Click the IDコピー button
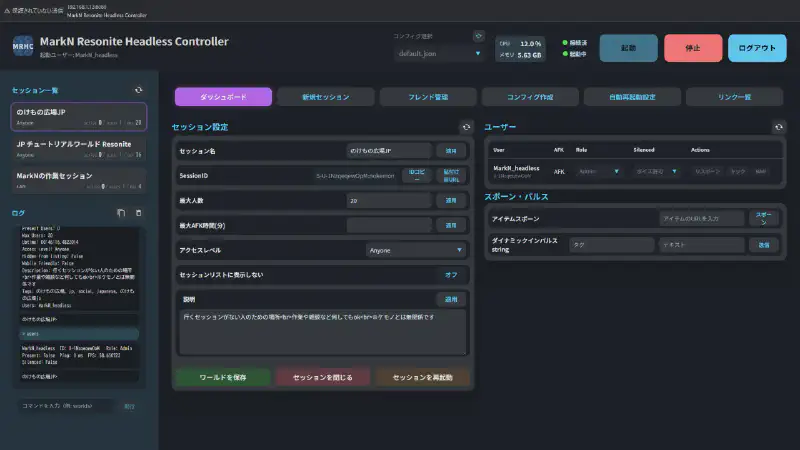 pyautogui.click(x=416, y=175)
